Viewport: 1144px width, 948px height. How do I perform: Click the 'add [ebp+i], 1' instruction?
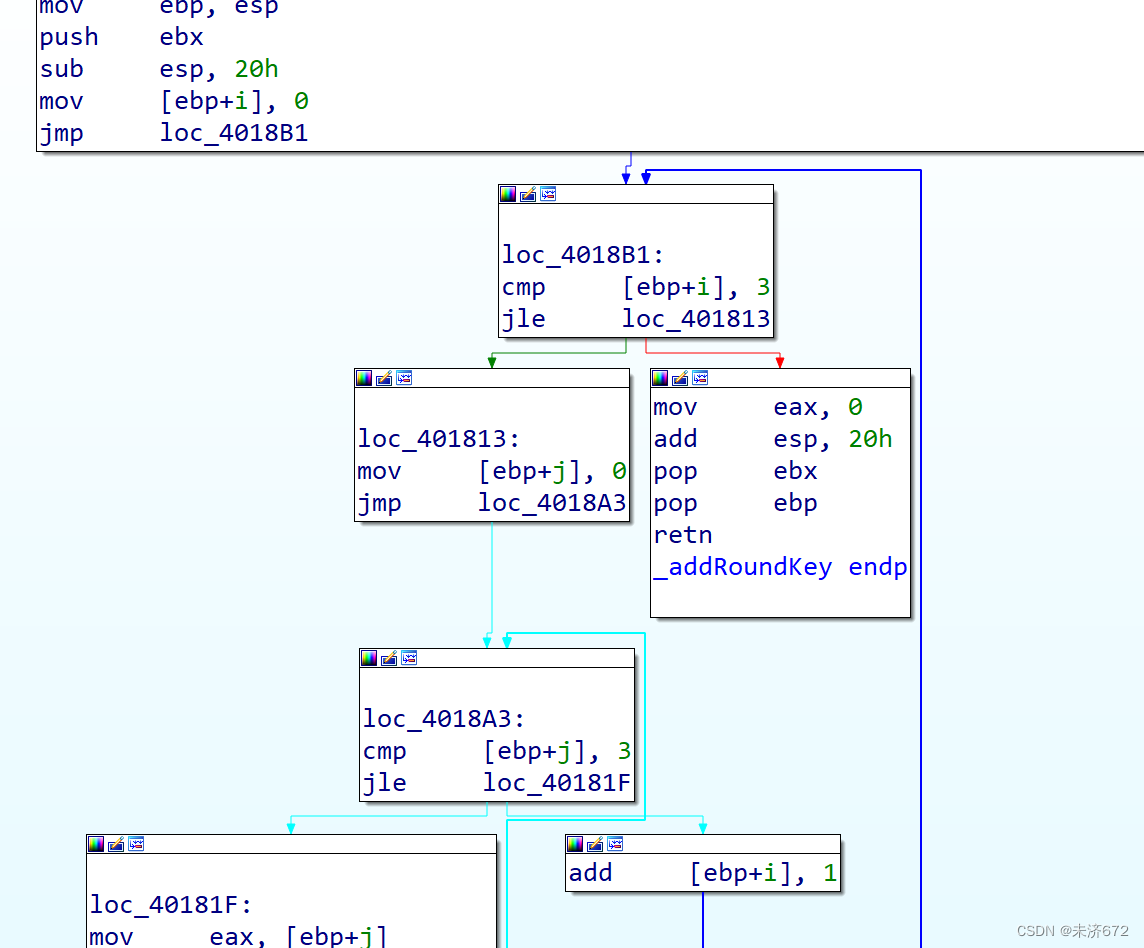tap(703, 873)
